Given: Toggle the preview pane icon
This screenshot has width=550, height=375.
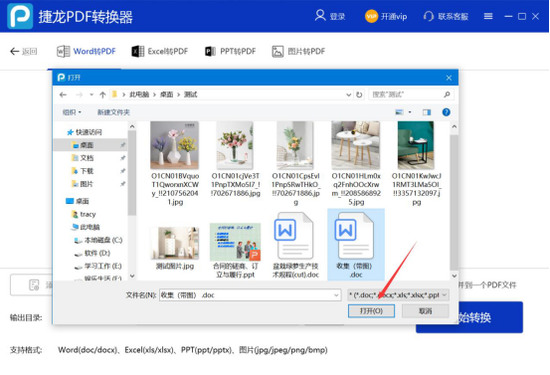Looking at the screenshot, I should (x=427, y=112).
